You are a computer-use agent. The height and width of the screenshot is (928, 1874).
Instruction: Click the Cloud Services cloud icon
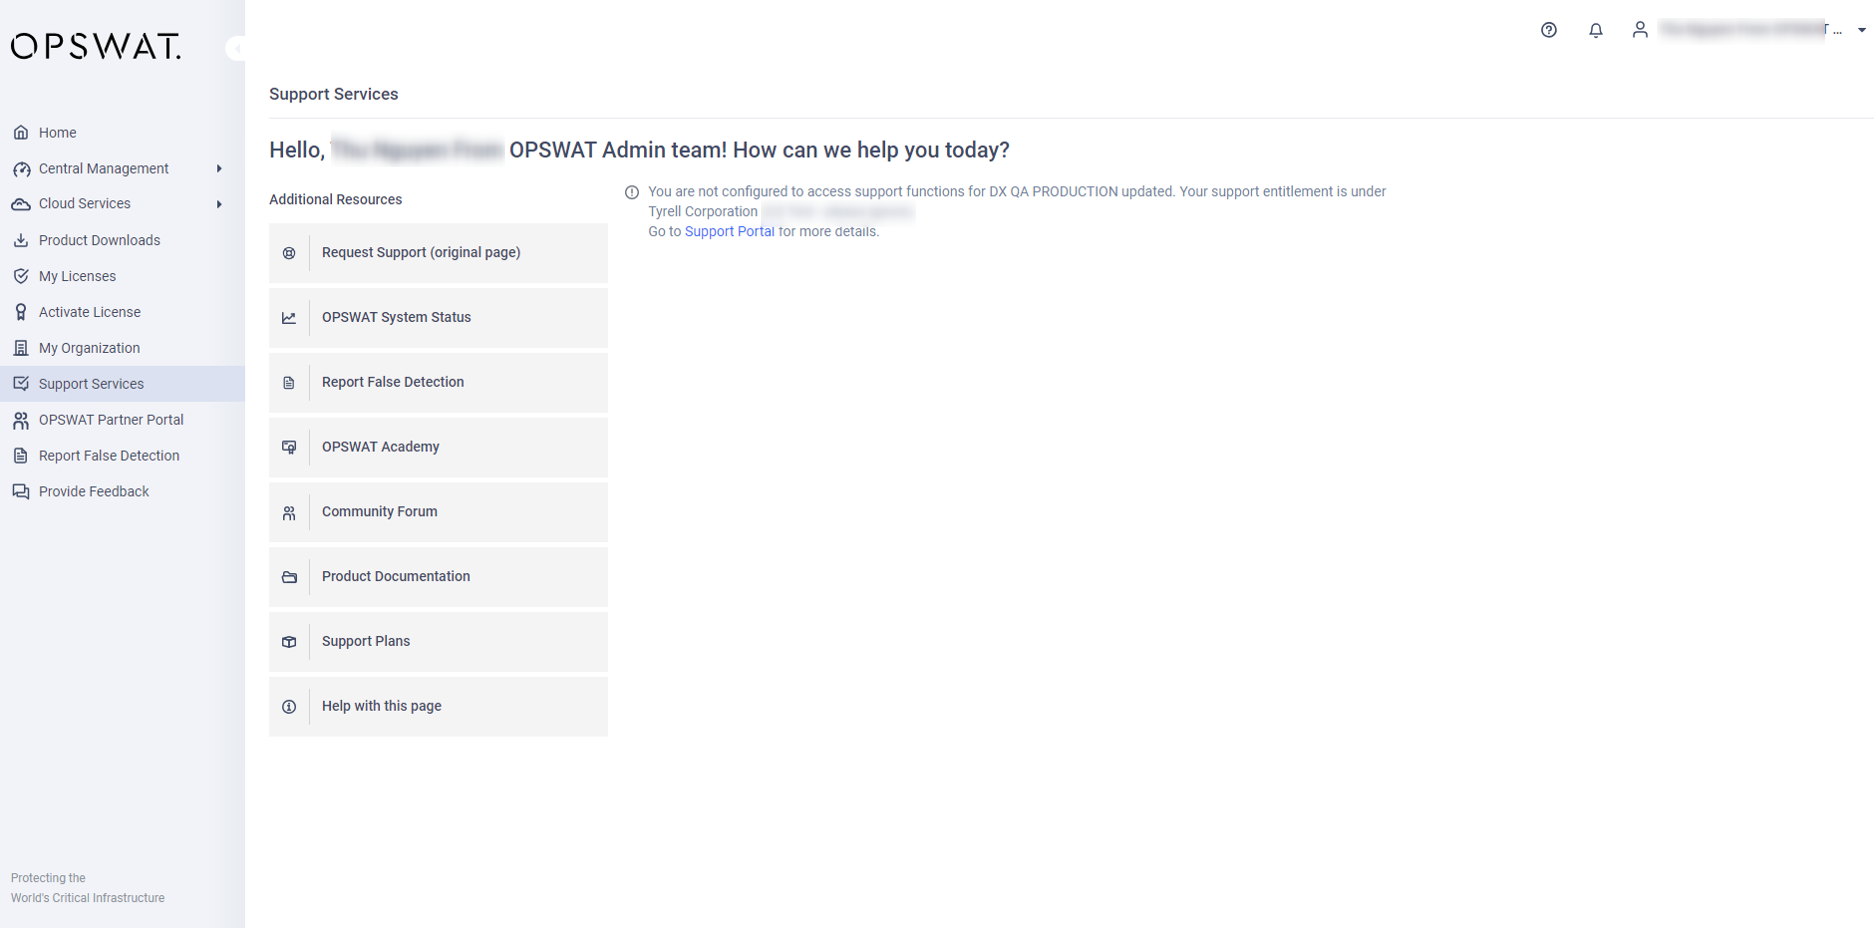(21, 204)
